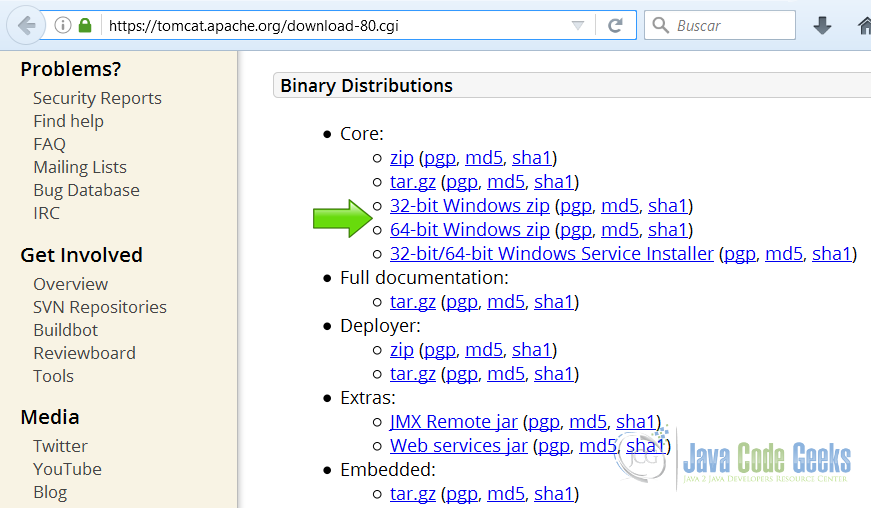The image size is (871, 508).
Task: Open the Twitter link under Media
Action: coord(60,446)
